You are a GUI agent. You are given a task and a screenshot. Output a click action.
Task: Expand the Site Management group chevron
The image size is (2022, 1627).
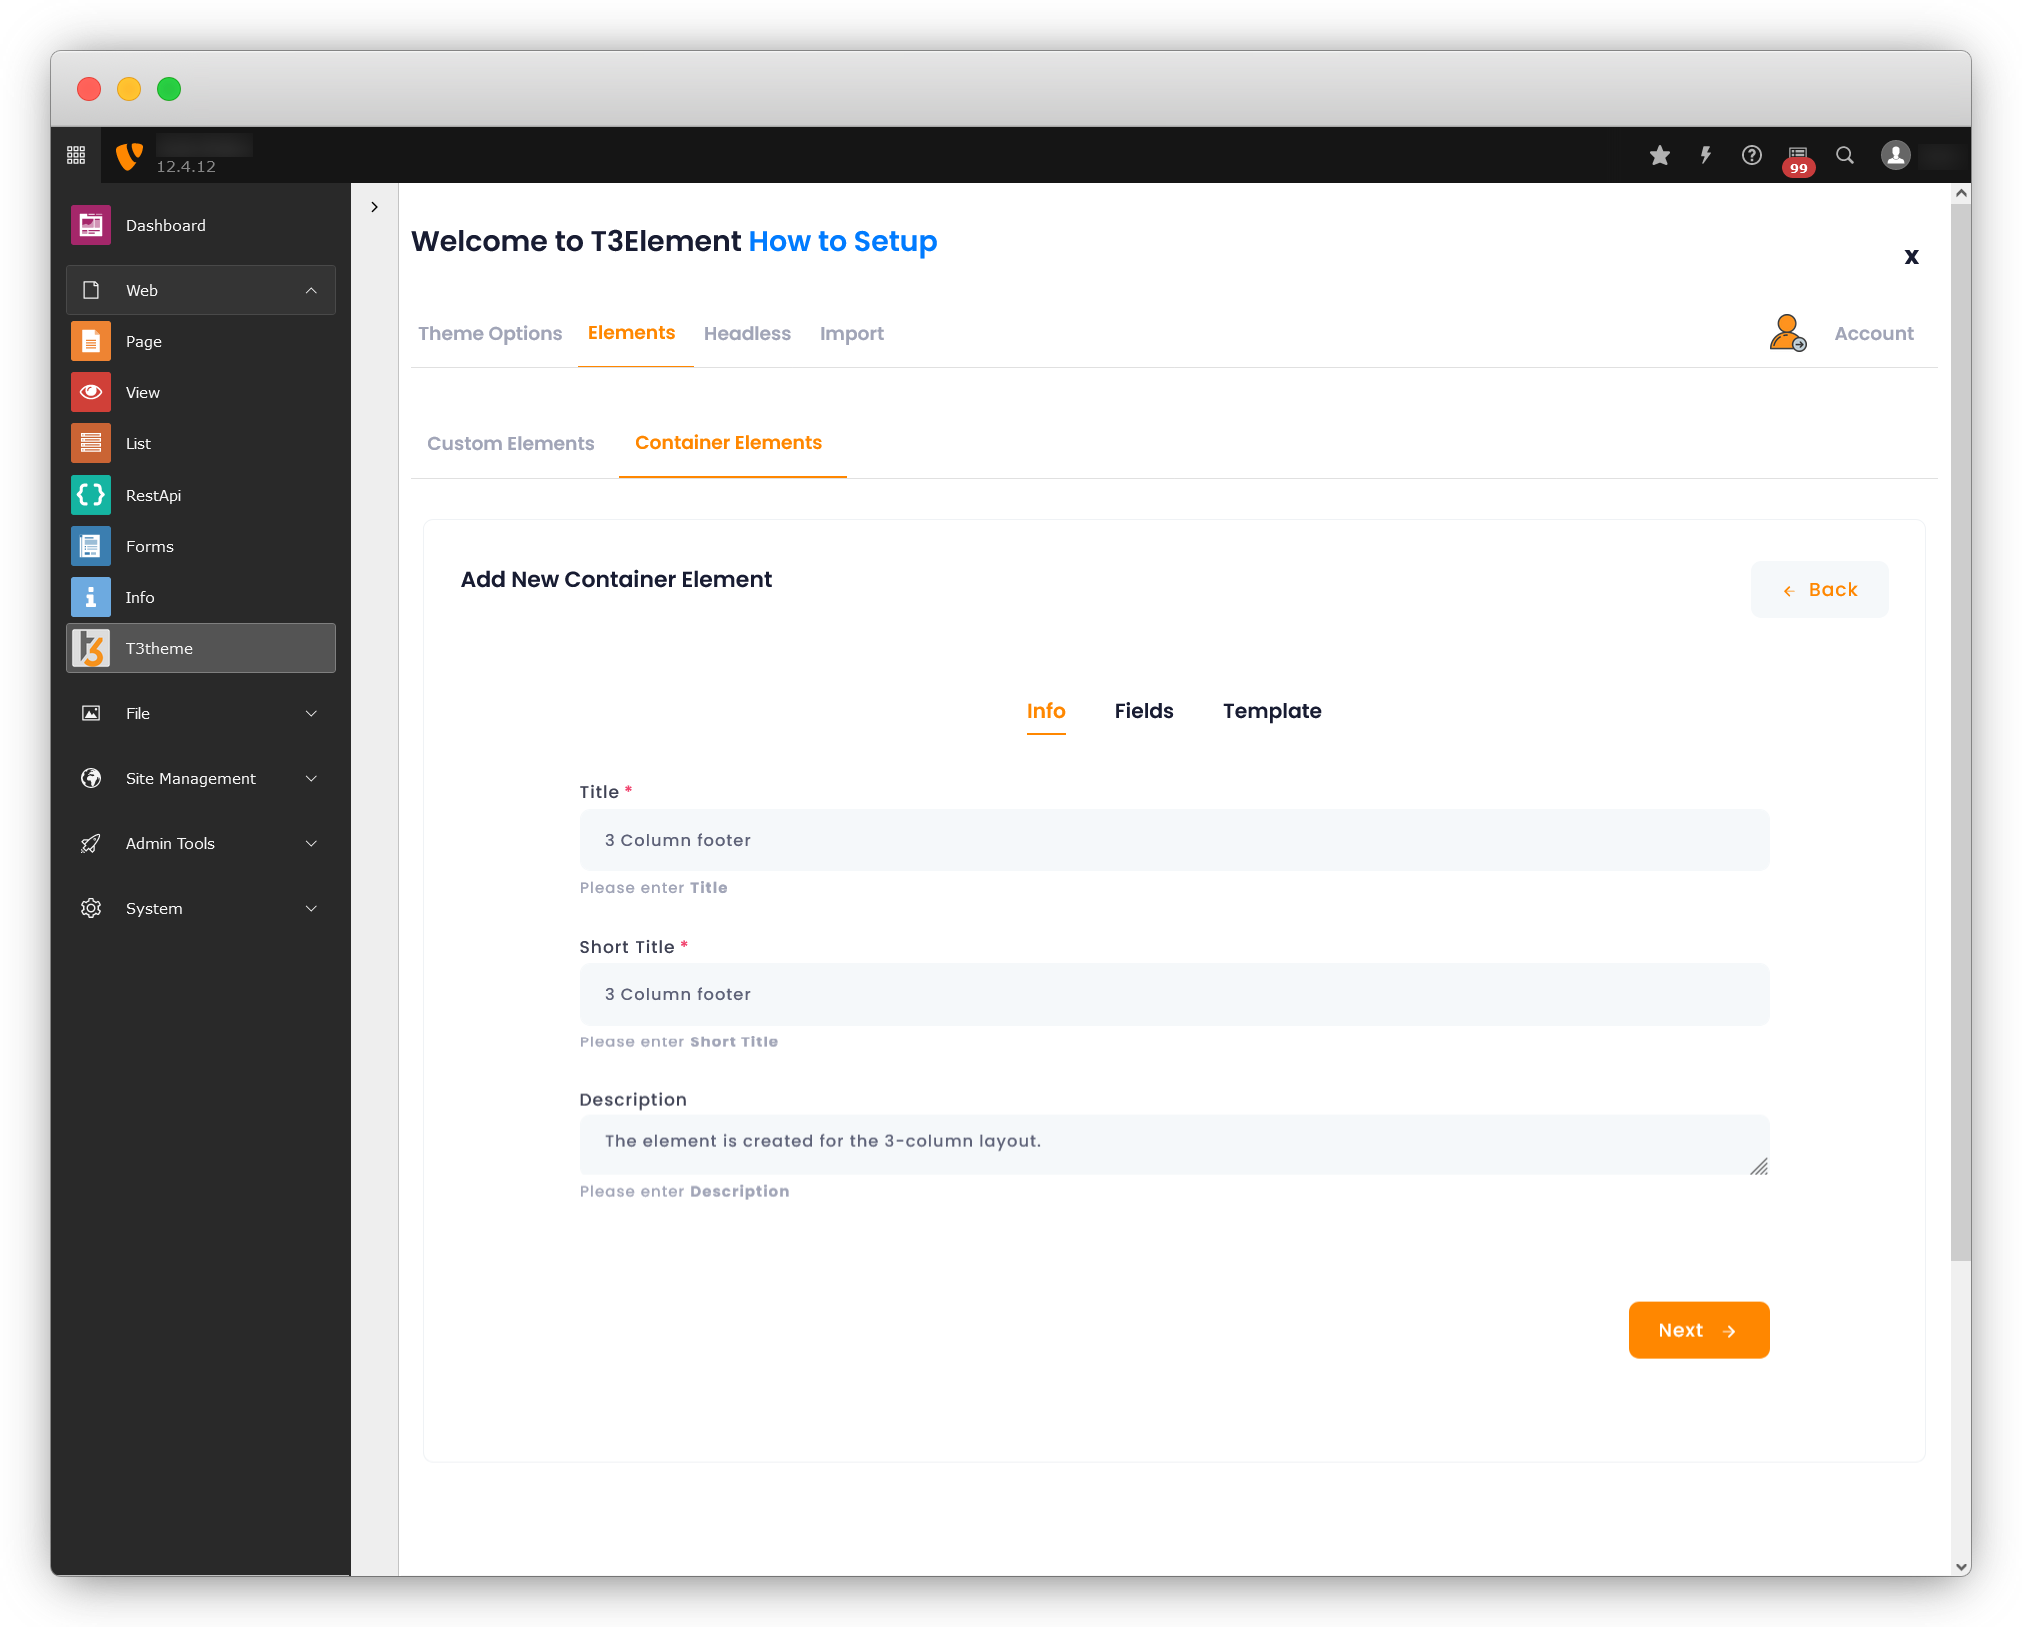pyautogui.click(x=311, y=778)
